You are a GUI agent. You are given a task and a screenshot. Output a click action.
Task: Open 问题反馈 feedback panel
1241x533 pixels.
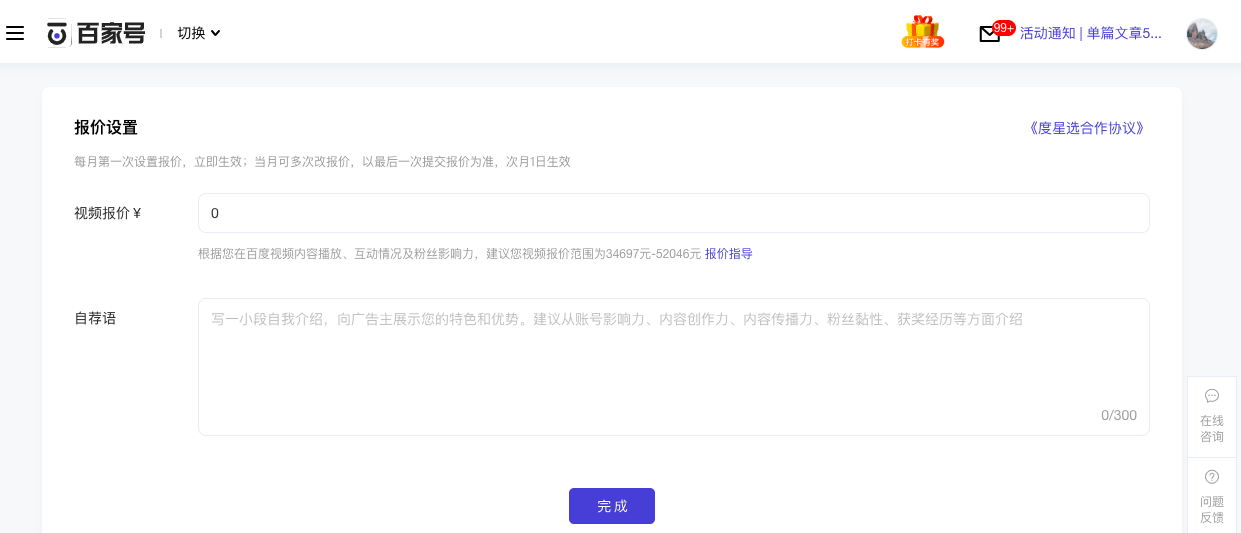(x=1212, y=496)
